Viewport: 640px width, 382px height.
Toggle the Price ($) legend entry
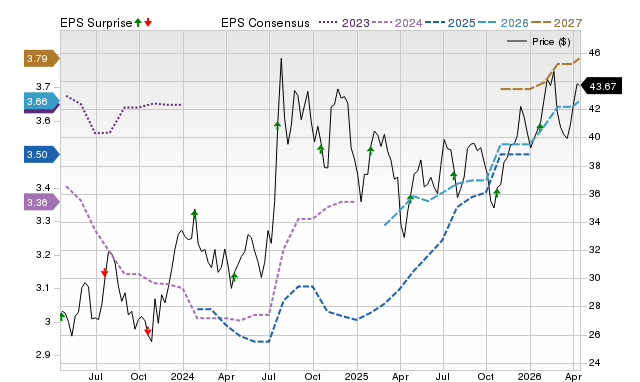tap(538, 42)
